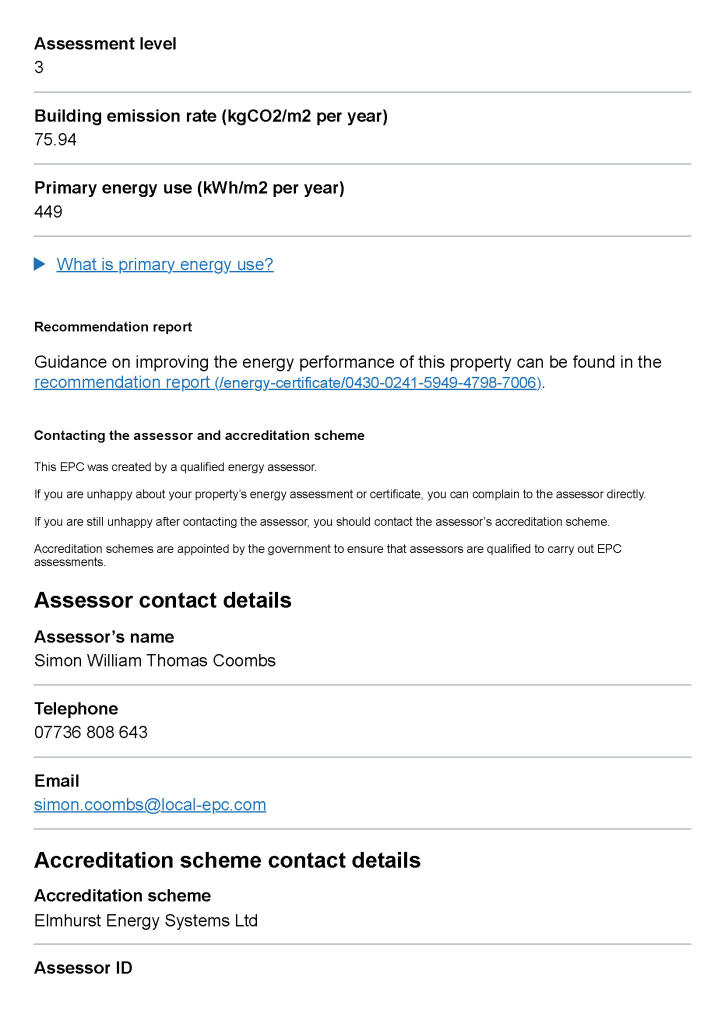
Task: Expand the primary energy use disclosure triangle
Action: pos(40,264)
